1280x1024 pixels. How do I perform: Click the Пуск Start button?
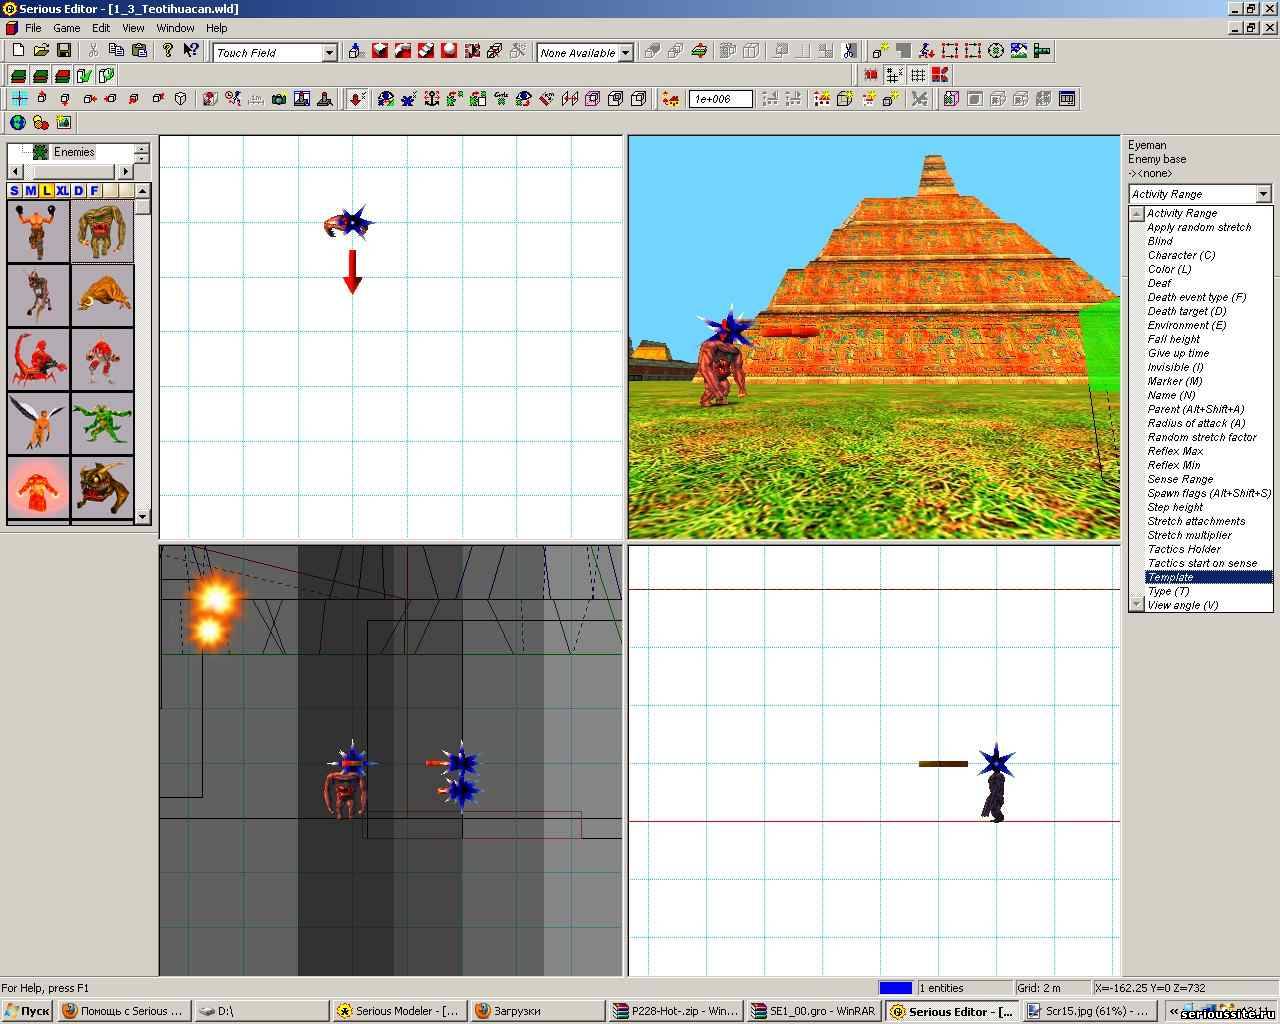click(x=27, y=1011)
